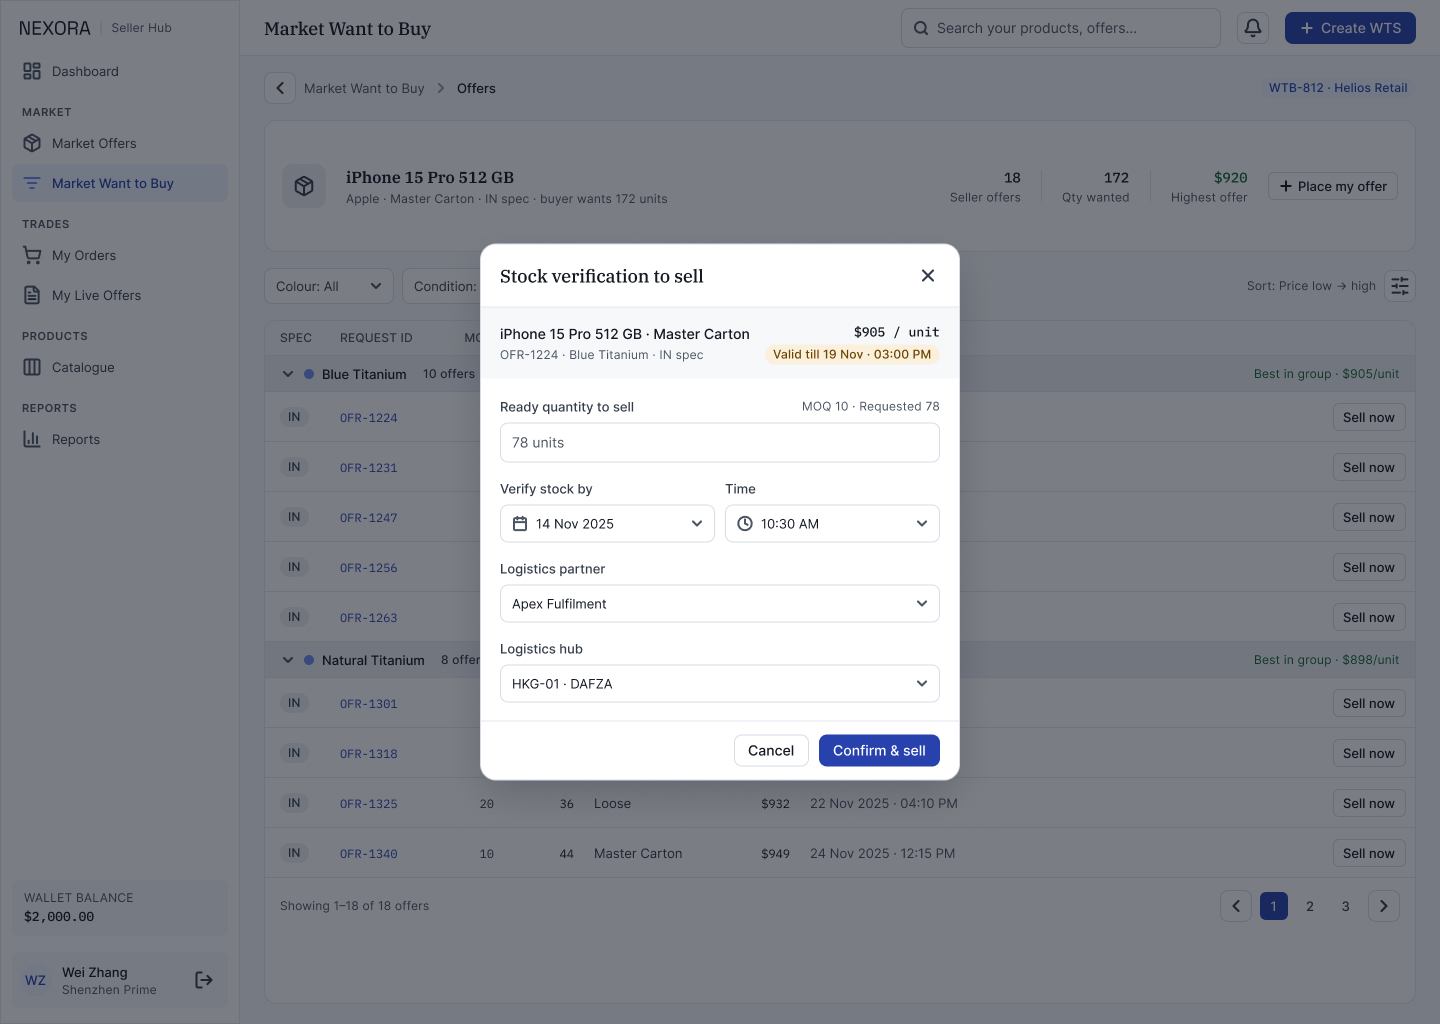Click Sell now for OFR-1247
1440x1024 pixels.
pyautogui.click(x=1369, y=518)
